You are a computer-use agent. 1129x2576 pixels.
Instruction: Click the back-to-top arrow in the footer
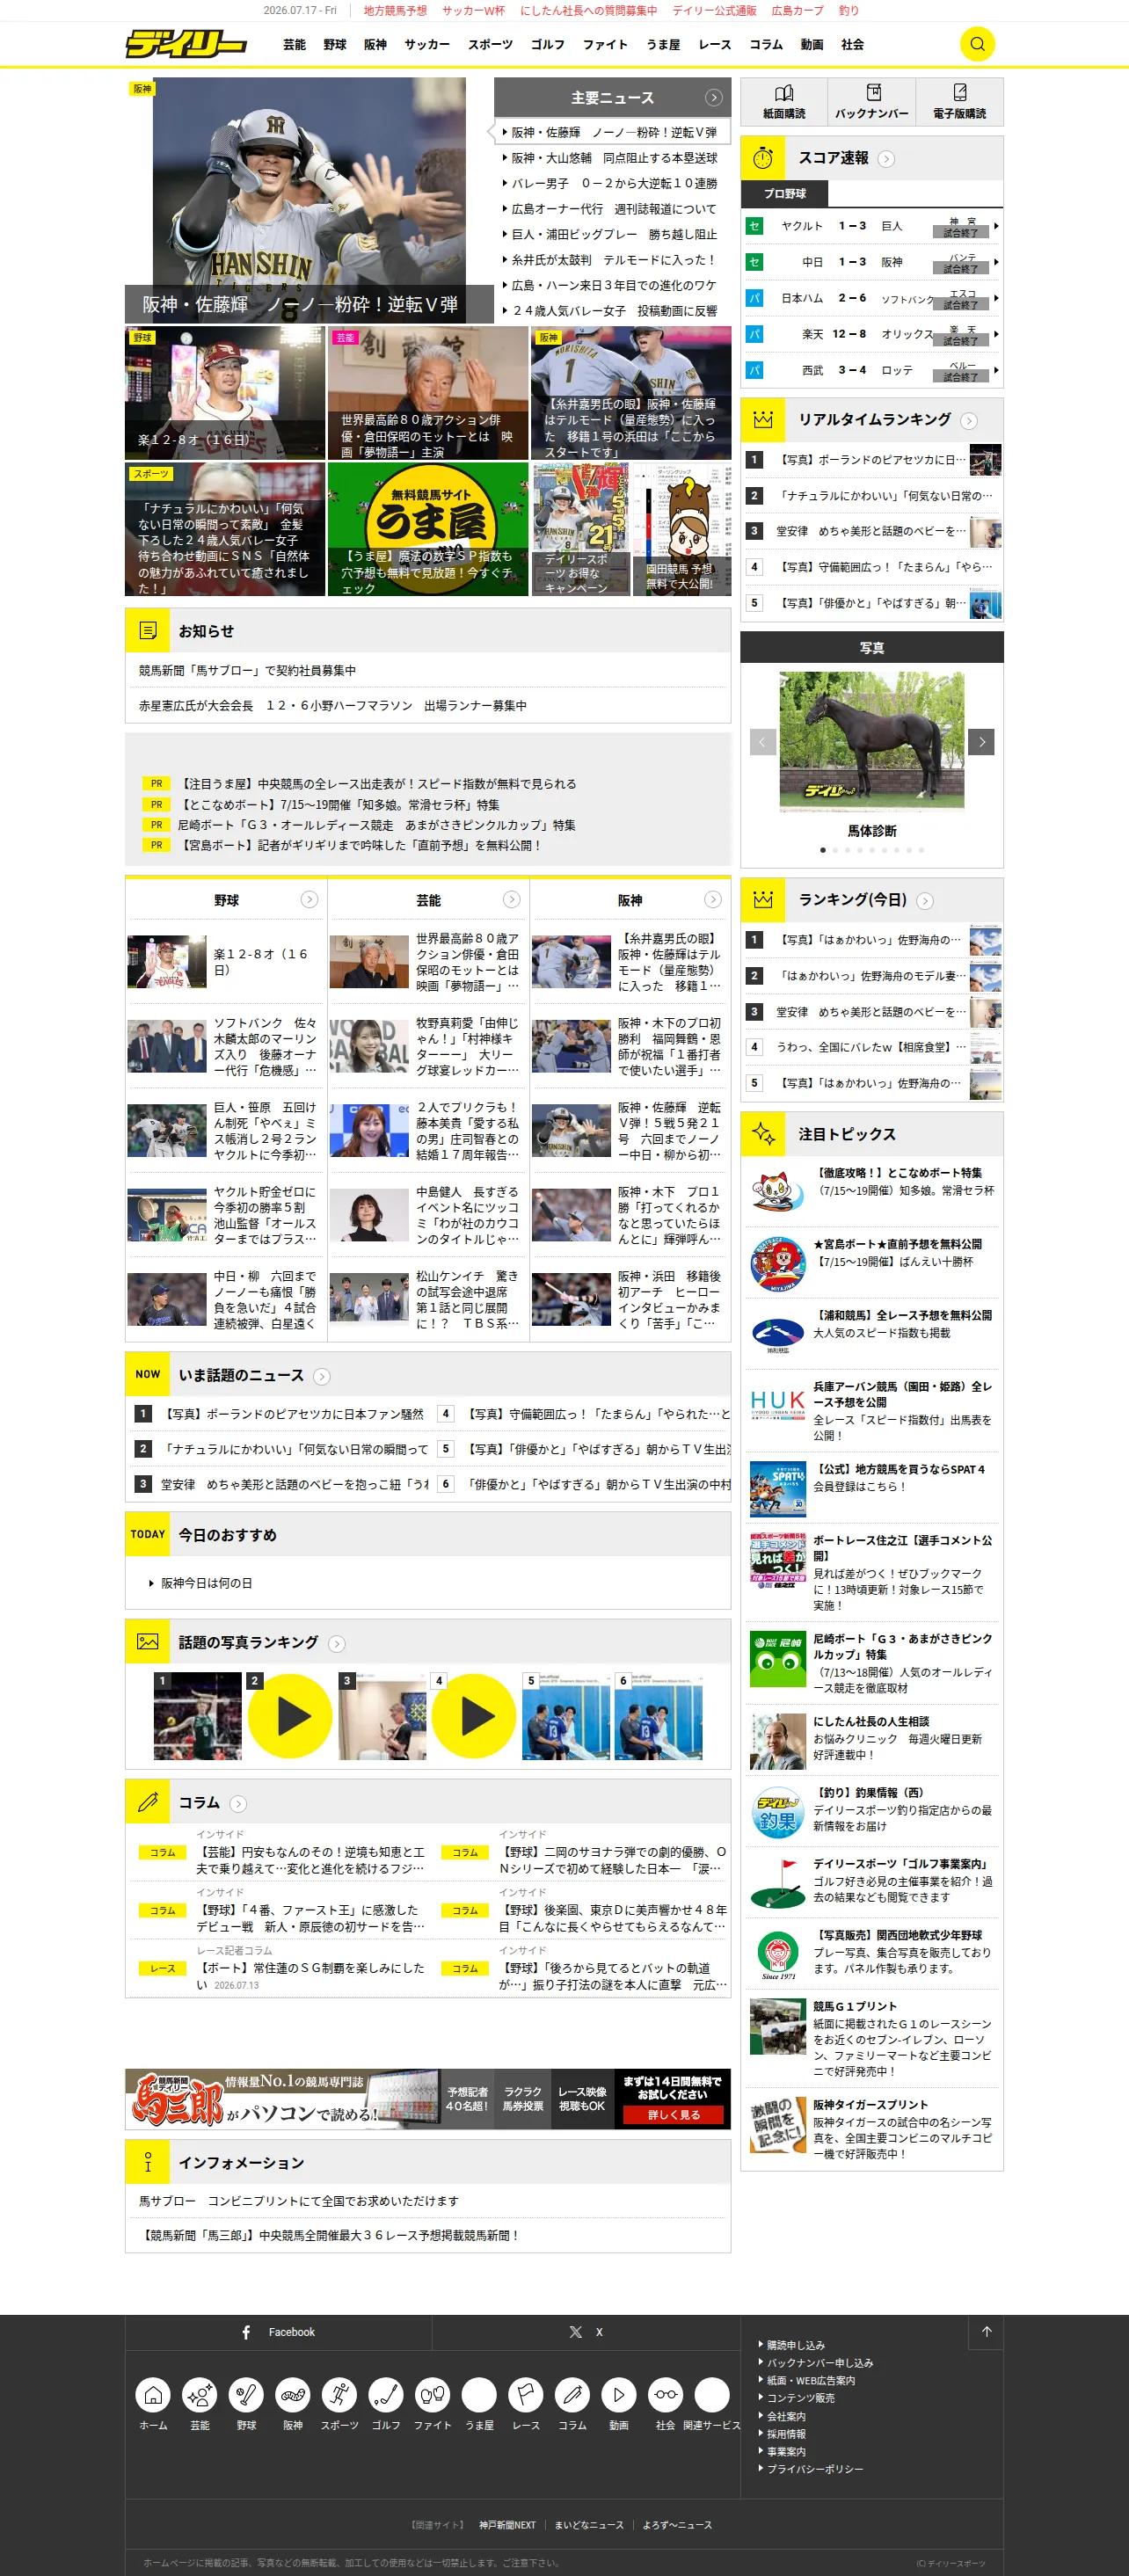(986, 2331)
